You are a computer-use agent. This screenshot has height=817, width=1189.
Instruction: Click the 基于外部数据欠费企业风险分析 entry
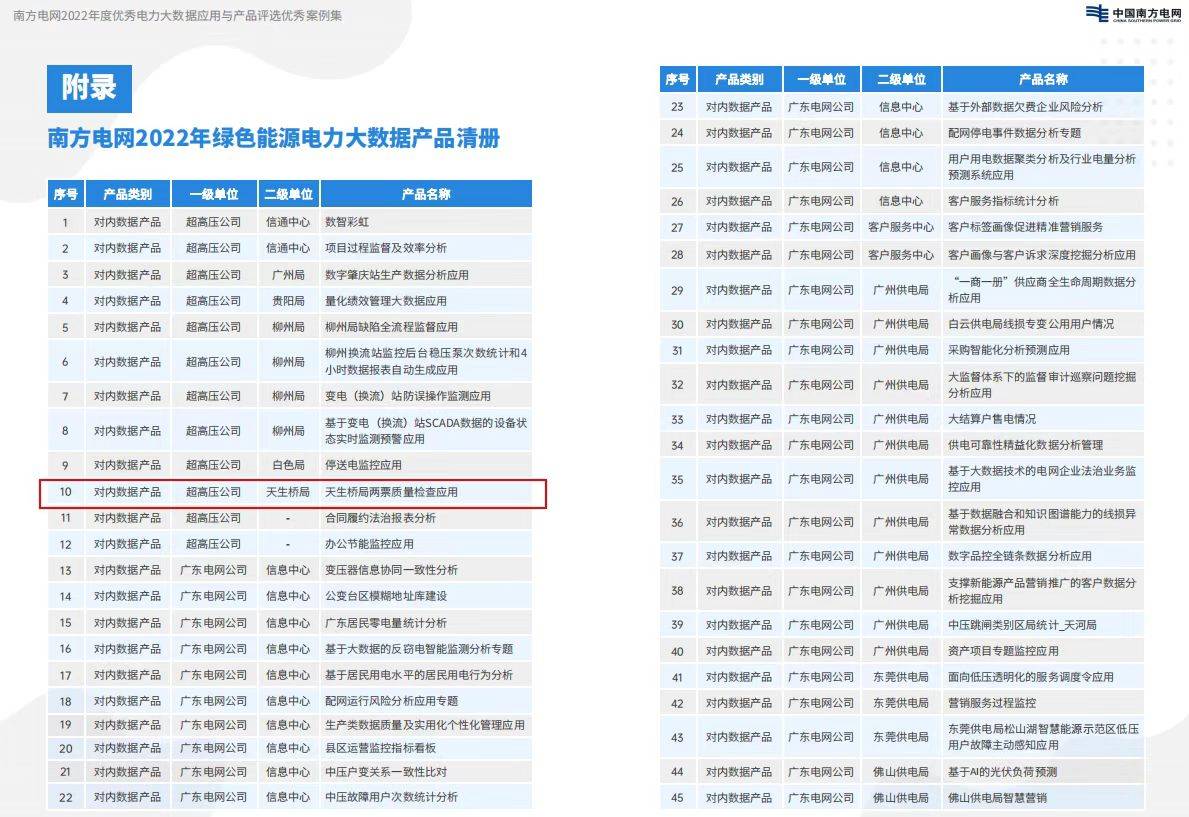click(x=1025, y=107)
